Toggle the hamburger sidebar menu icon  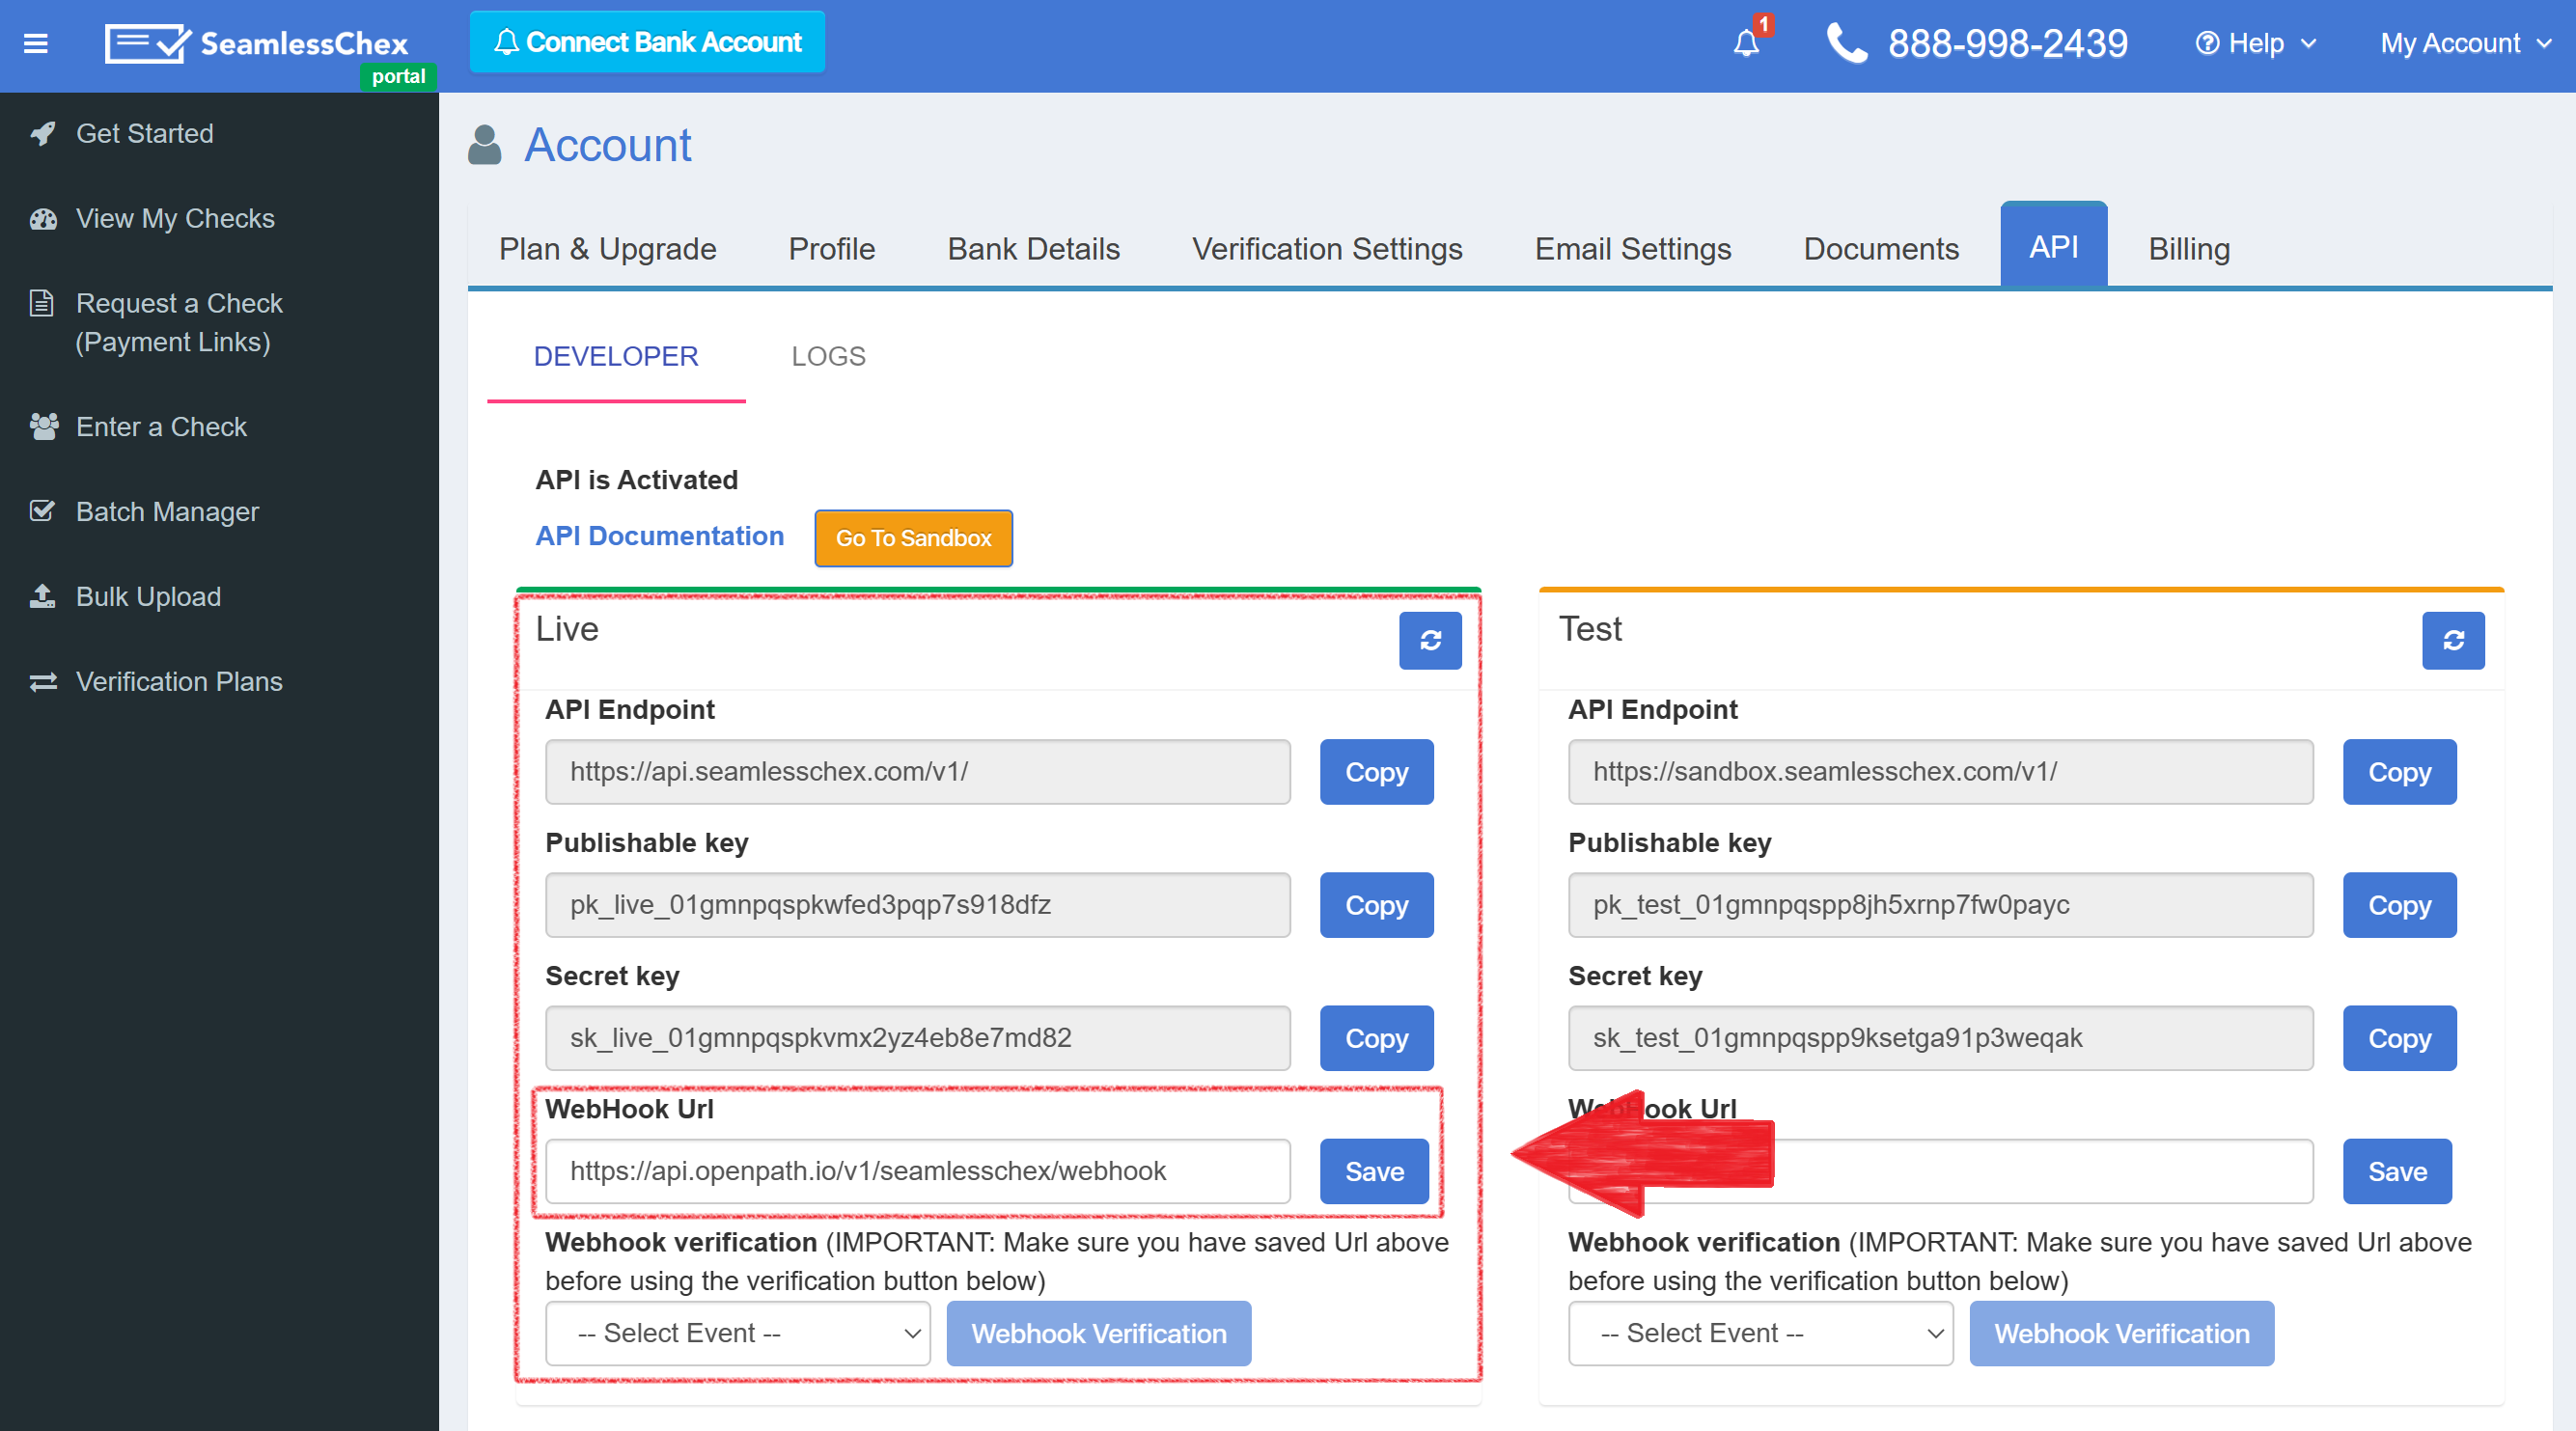pos(36,43)
